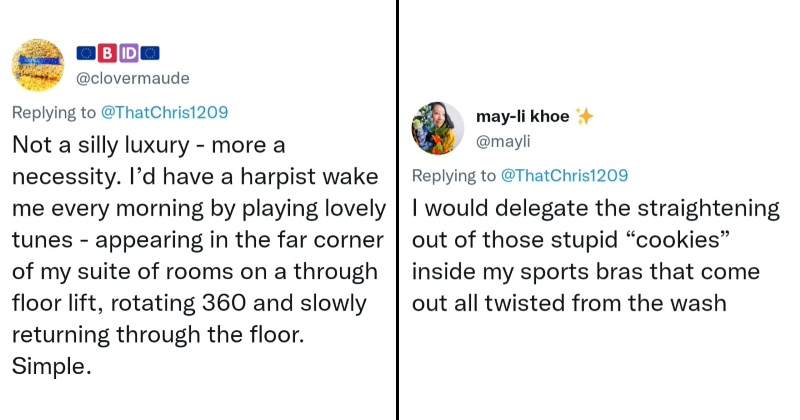
Task: Click the may-li khoe profile photo
Action: point(438,129)
